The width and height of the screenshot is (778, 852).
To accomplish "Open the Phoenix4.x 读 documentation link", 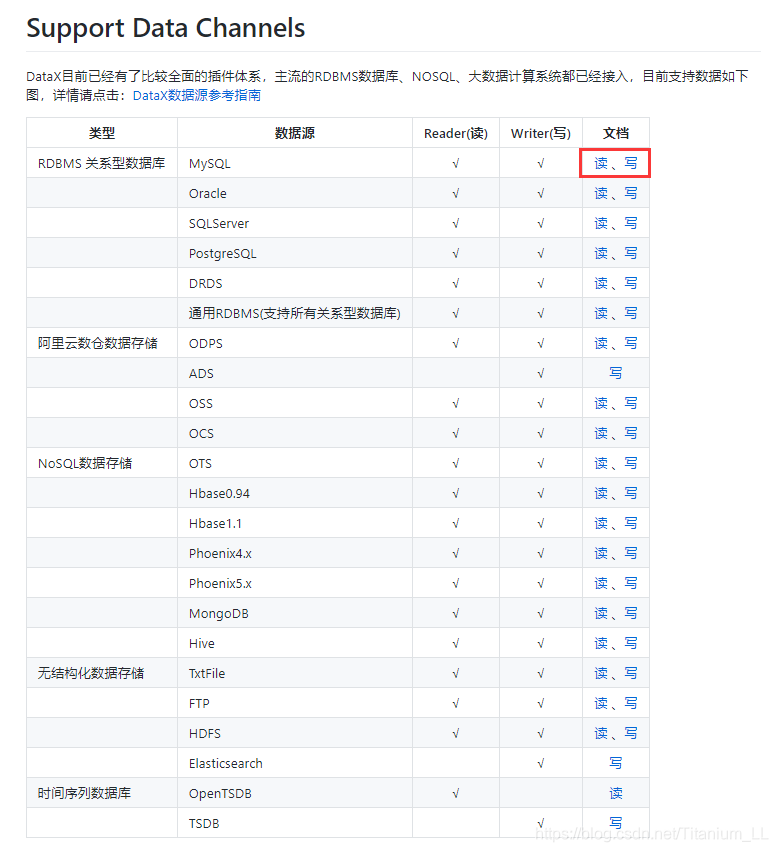I will 601,553.
